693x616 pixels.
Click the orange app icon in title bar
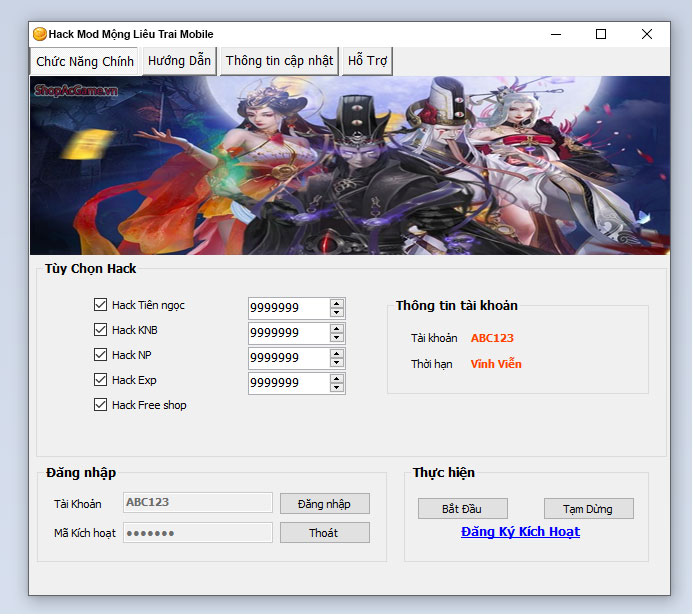(40, 34)
